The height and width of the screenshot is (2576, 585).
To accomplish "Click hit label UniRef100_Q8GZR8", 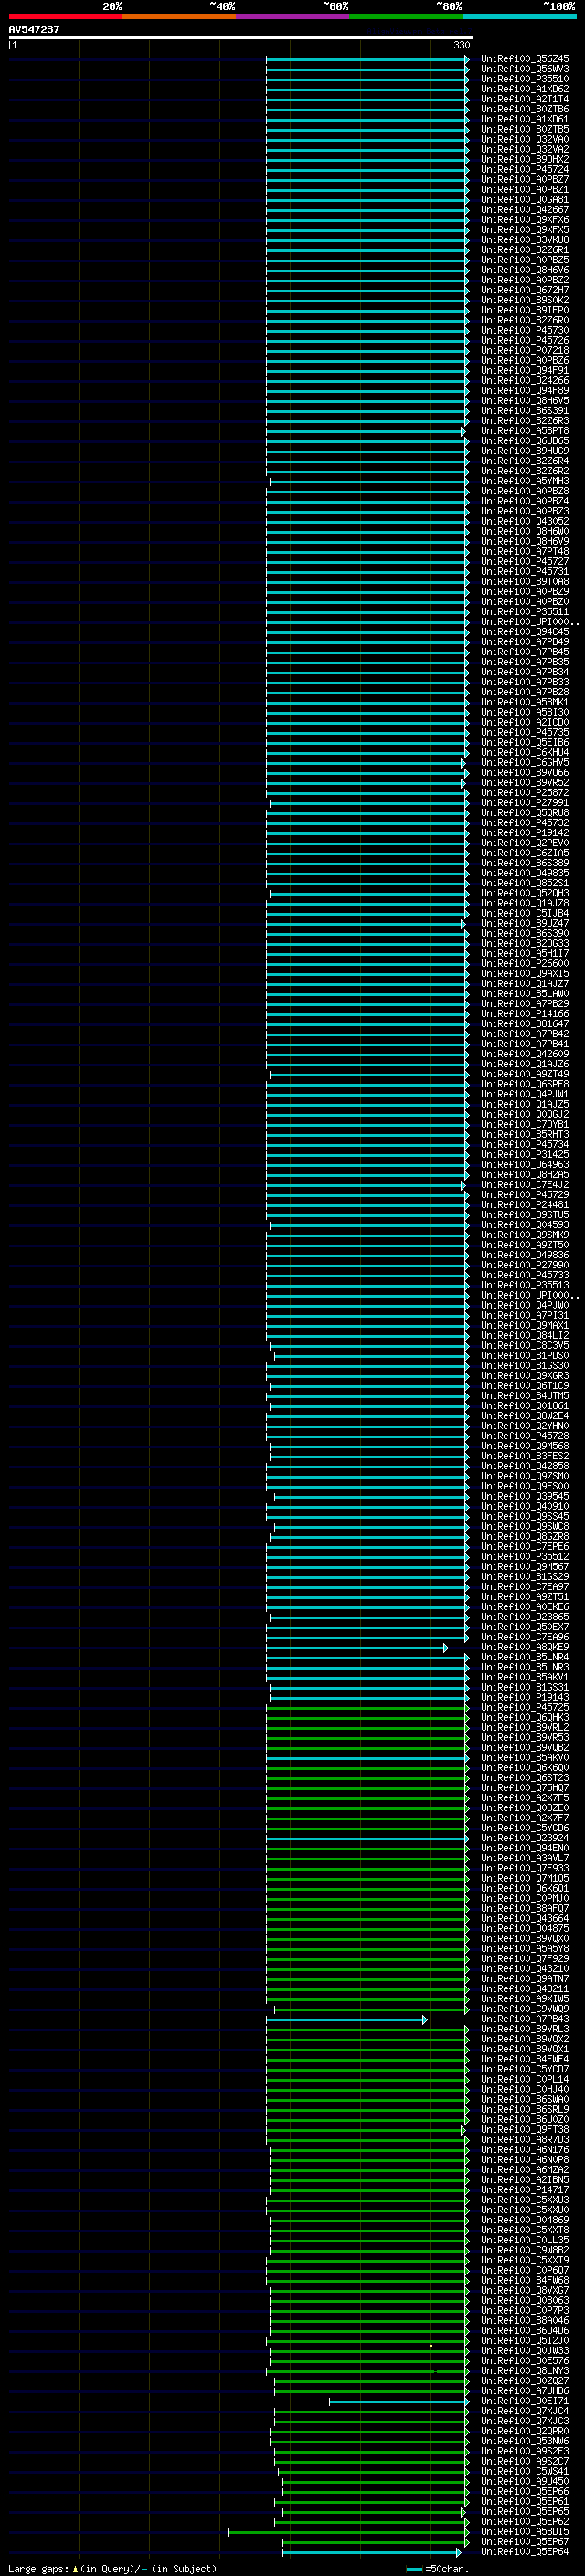I will 524,1537.
